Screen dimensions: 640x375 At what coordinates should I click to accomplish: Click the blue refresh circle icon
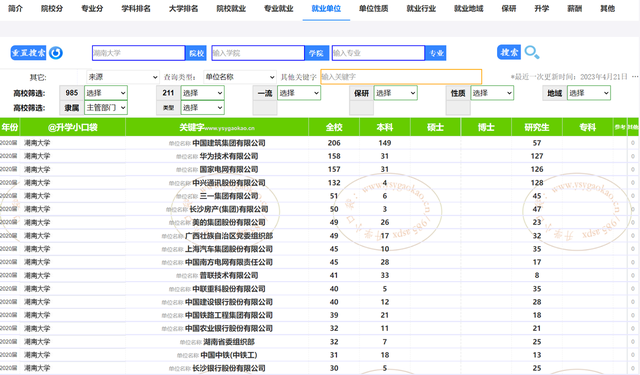56,53
